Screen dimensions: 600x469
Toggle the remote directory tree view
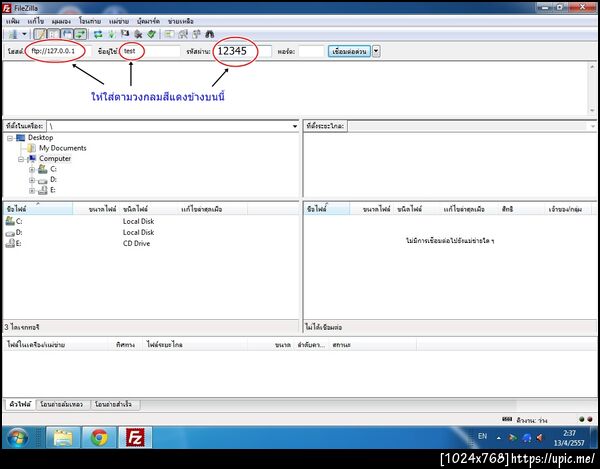click(x=67, y=34)
